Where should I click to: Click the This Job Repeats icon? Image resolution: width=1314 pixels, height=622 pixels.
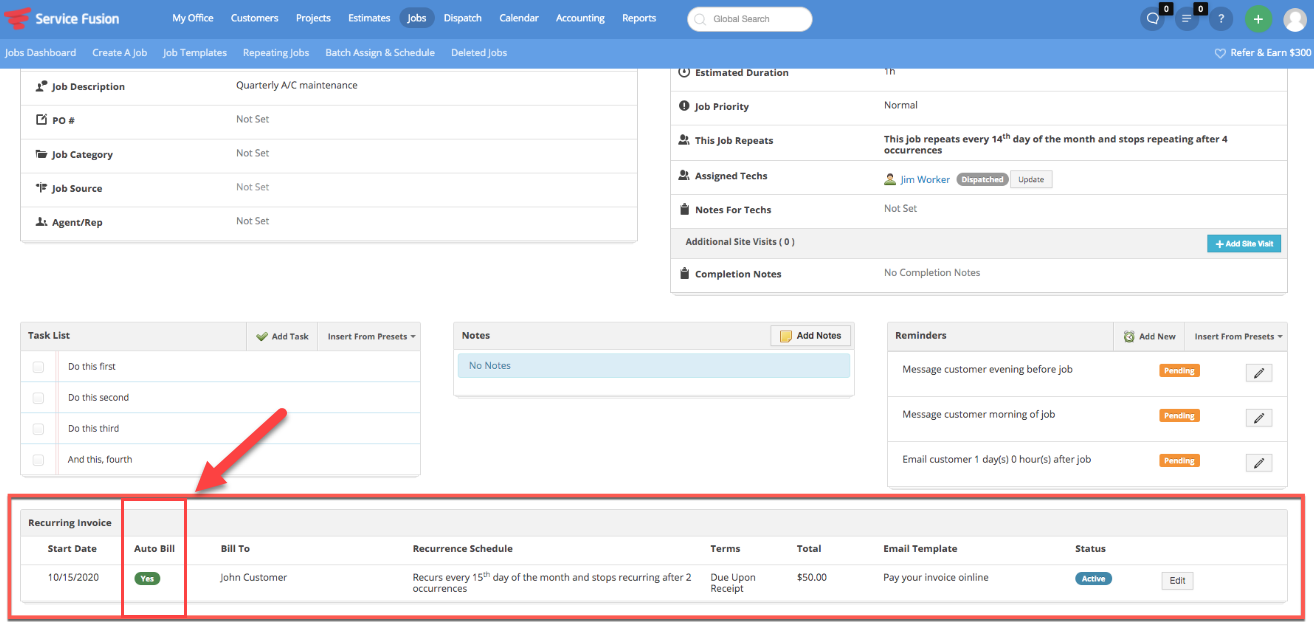684,140
